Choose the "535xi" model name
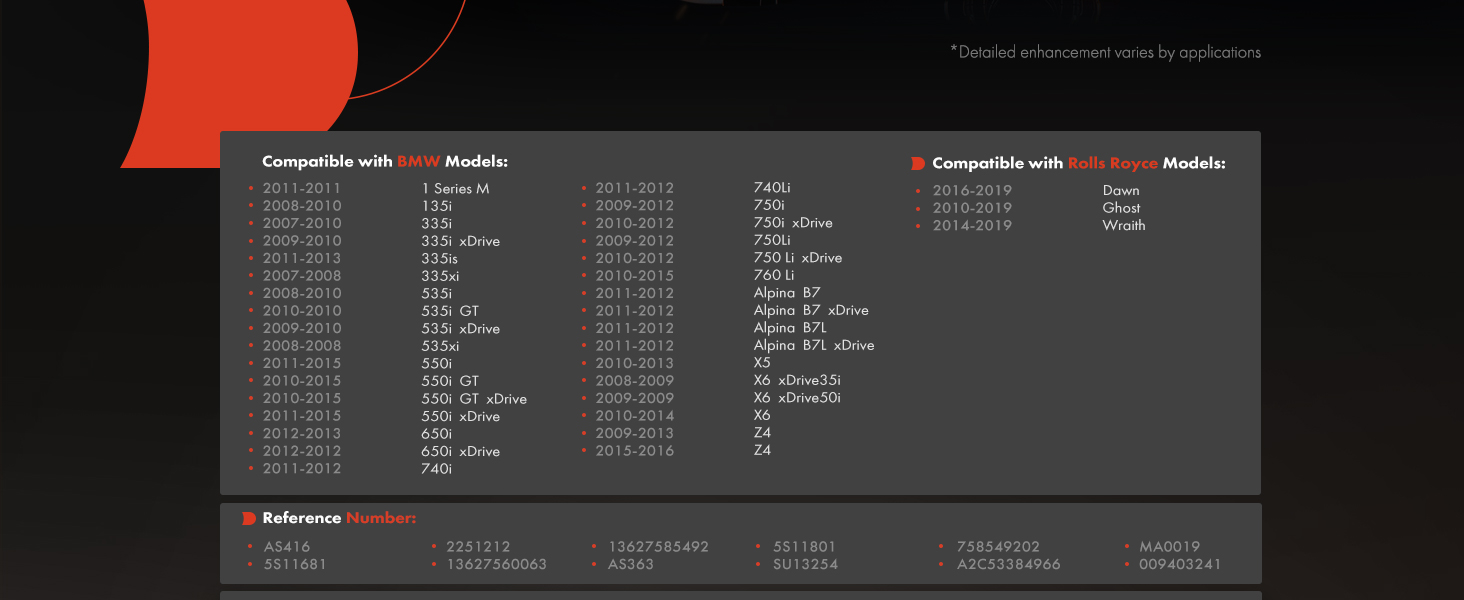This screenshot has height=600, width=1464. click(x=440, y=346)
